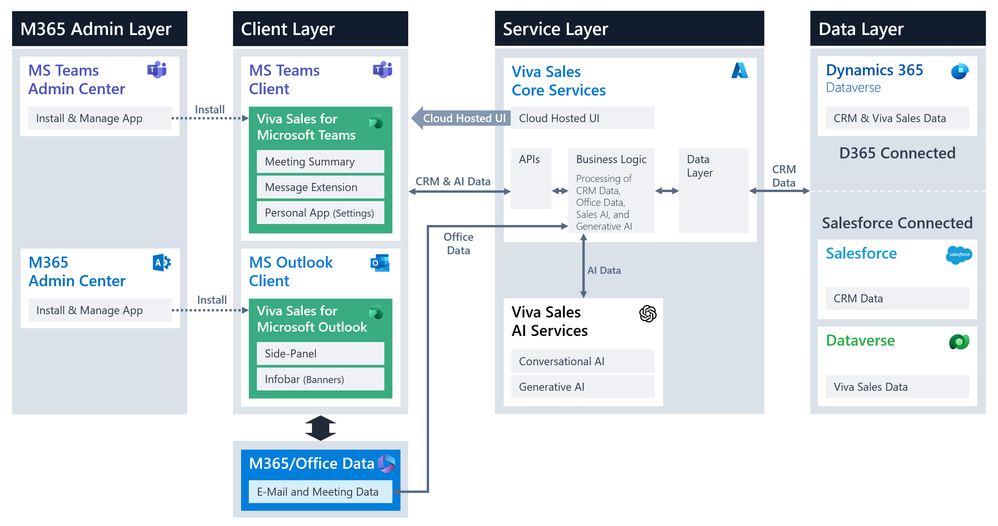998x526 pixels.
Task: Click the Data Layer block inside Core Services
Action: 713,191
